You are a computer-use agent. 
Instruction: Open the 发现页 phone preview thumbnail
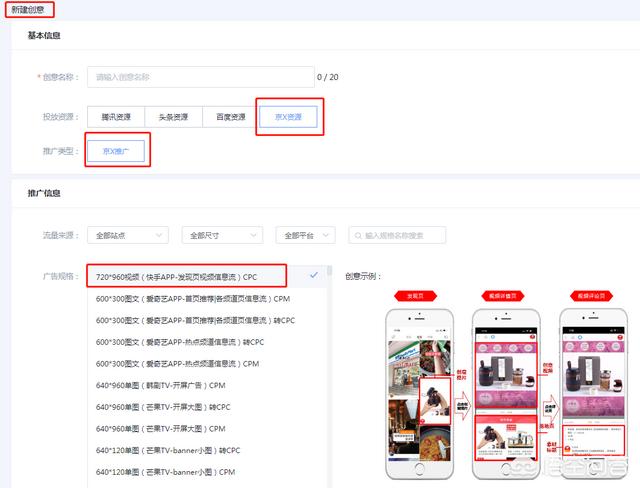[419, 394]
